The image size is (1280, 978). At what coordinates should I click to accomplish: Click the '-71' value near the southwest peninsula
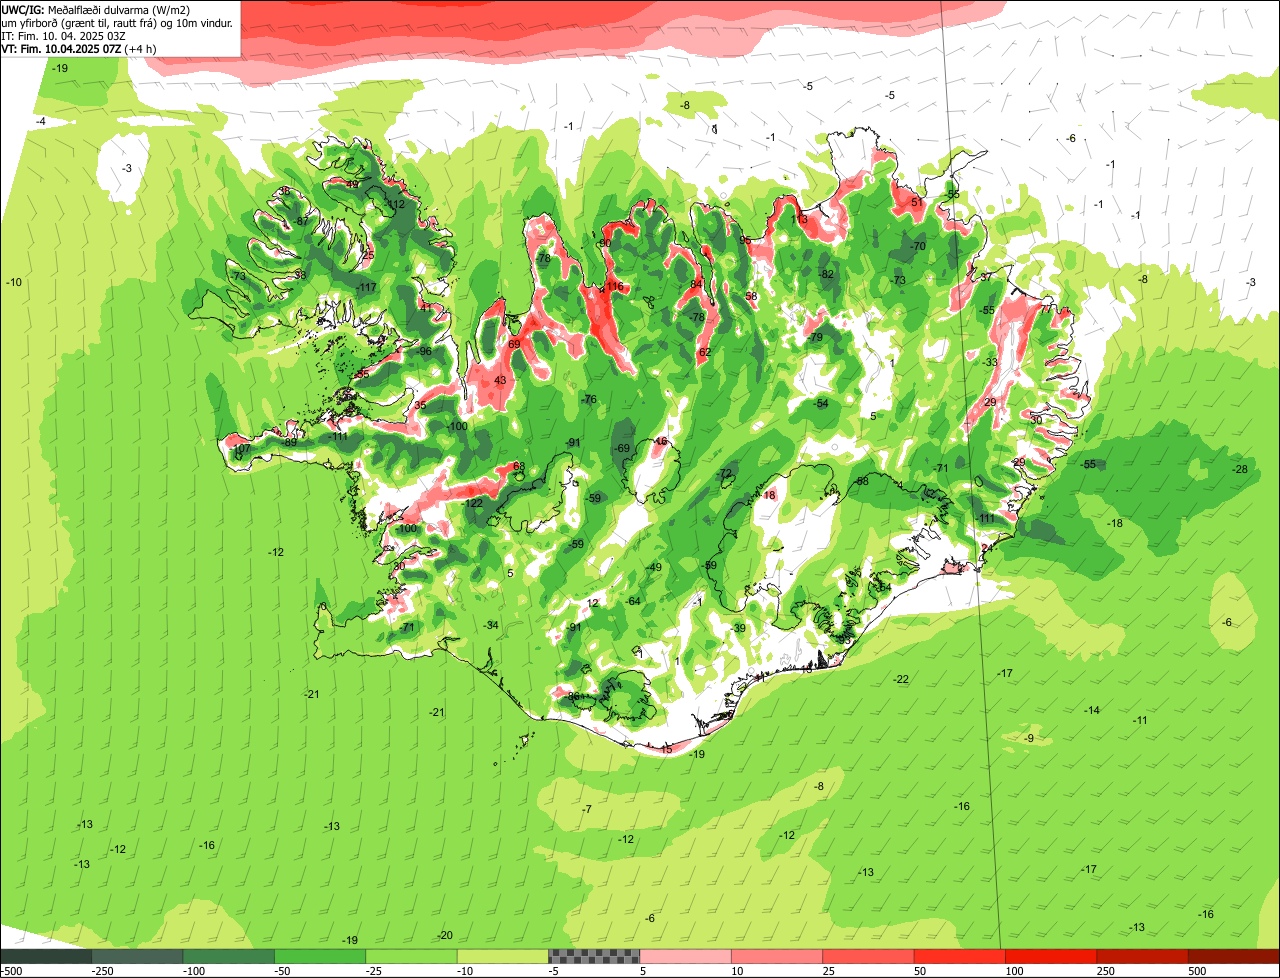pyautogui.click(x=407, y=627)
